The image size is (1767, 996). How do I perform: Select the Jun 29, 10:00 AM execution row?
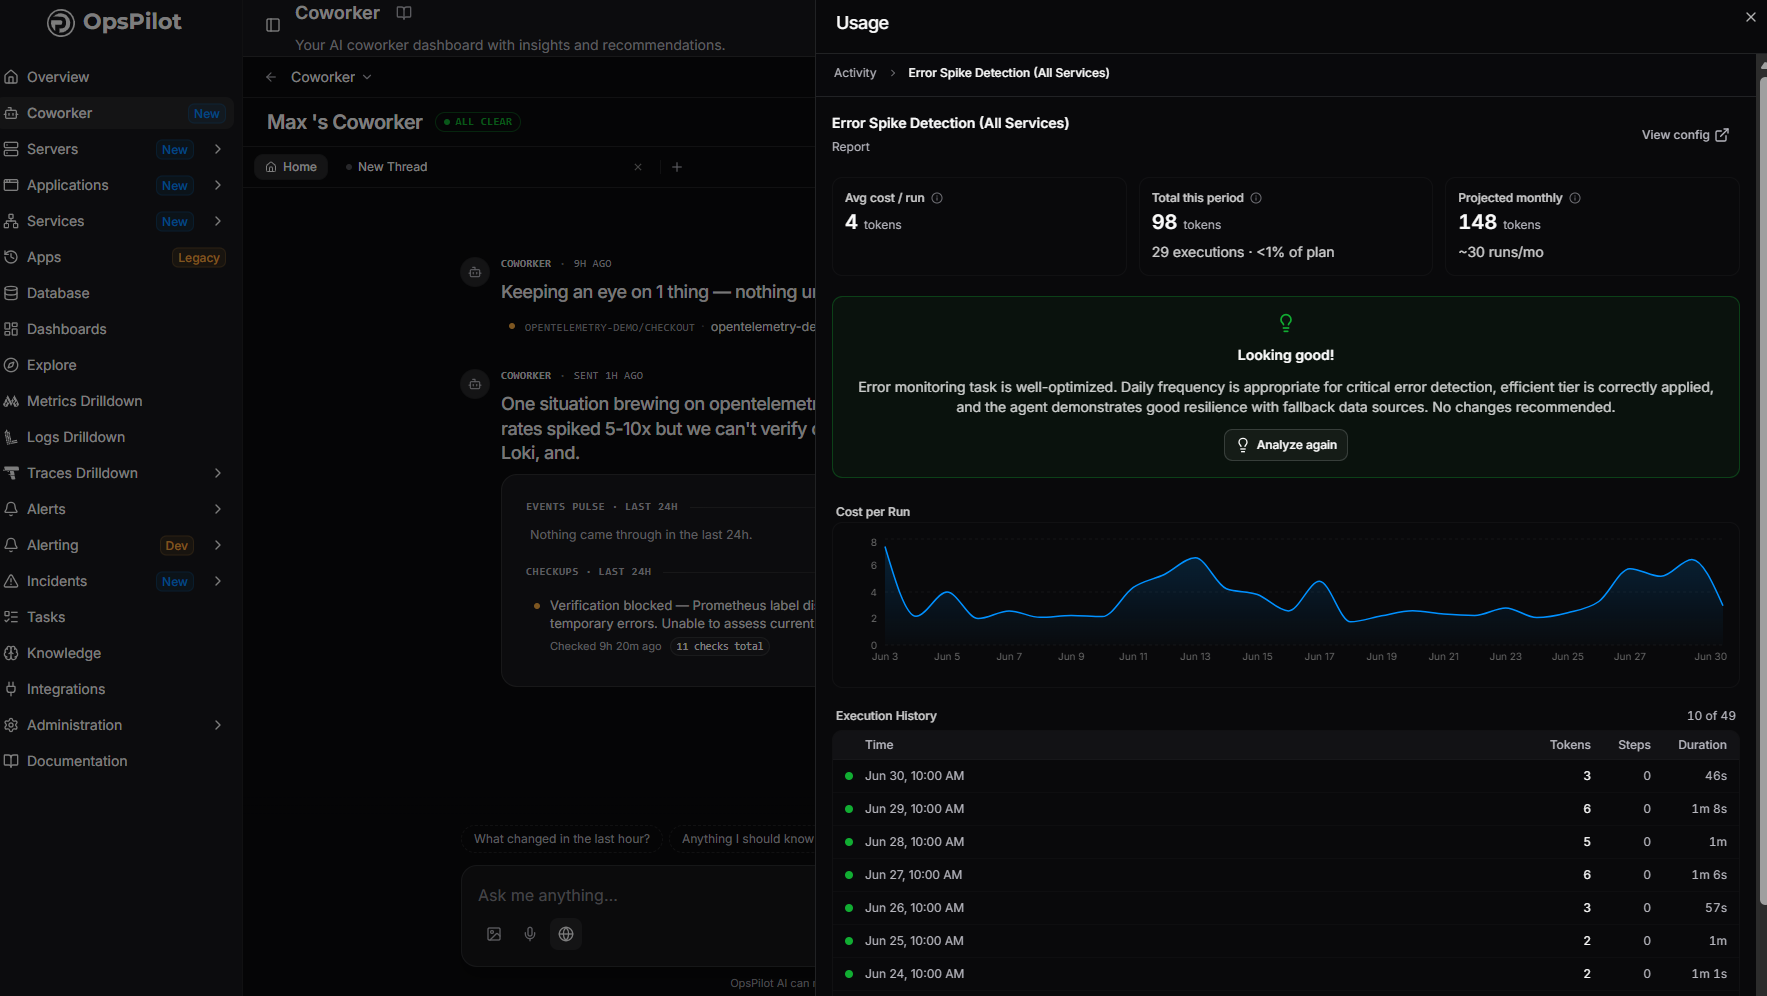pos(1286,809)
